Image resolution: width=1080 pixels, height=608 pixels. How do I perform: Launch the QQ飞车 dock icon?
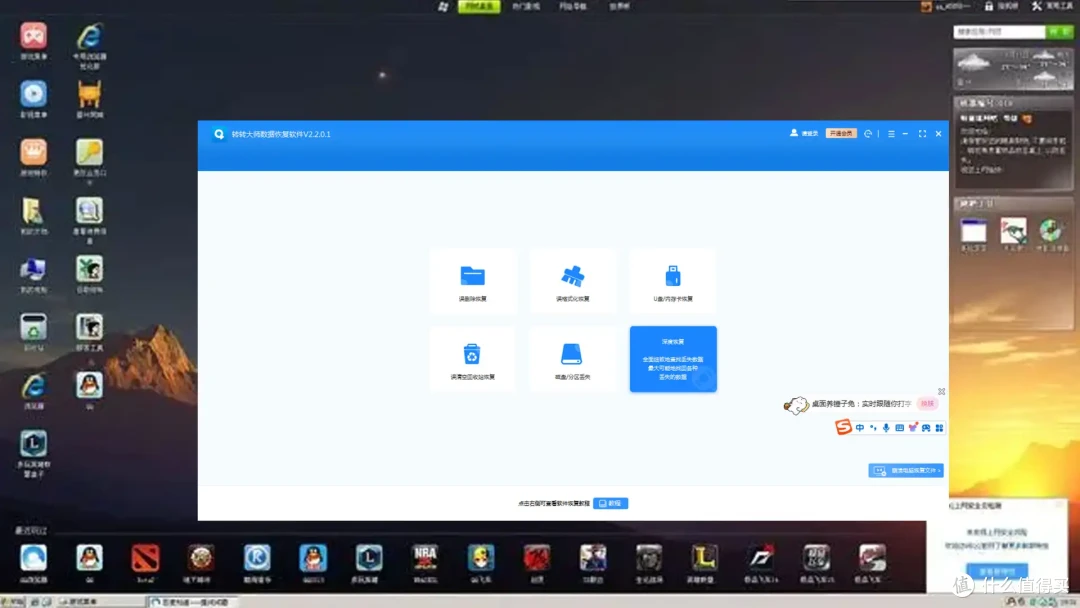[481, 558]
